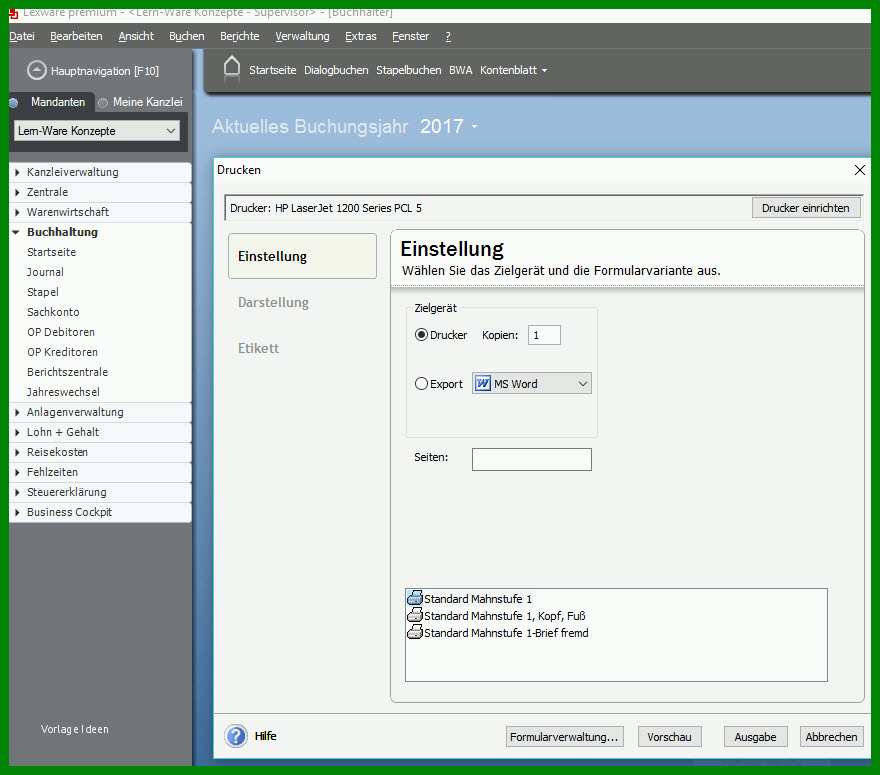Click the Kopien input field
Screen dimensions: 880x775
(x=544, y=335)
